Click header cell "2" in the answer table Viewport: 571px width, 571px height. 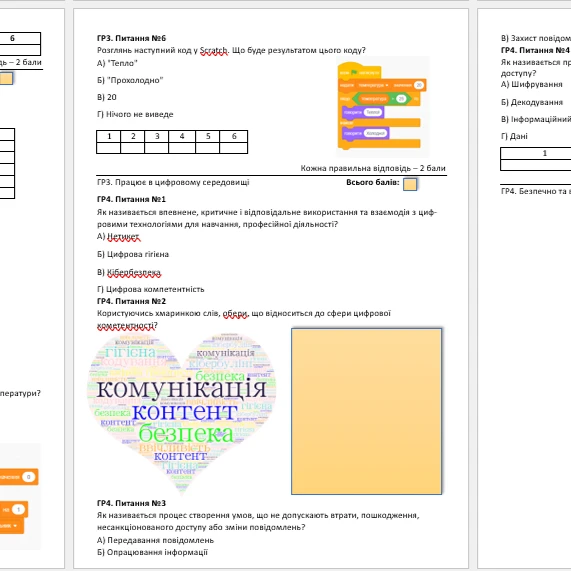click(133, 136)
